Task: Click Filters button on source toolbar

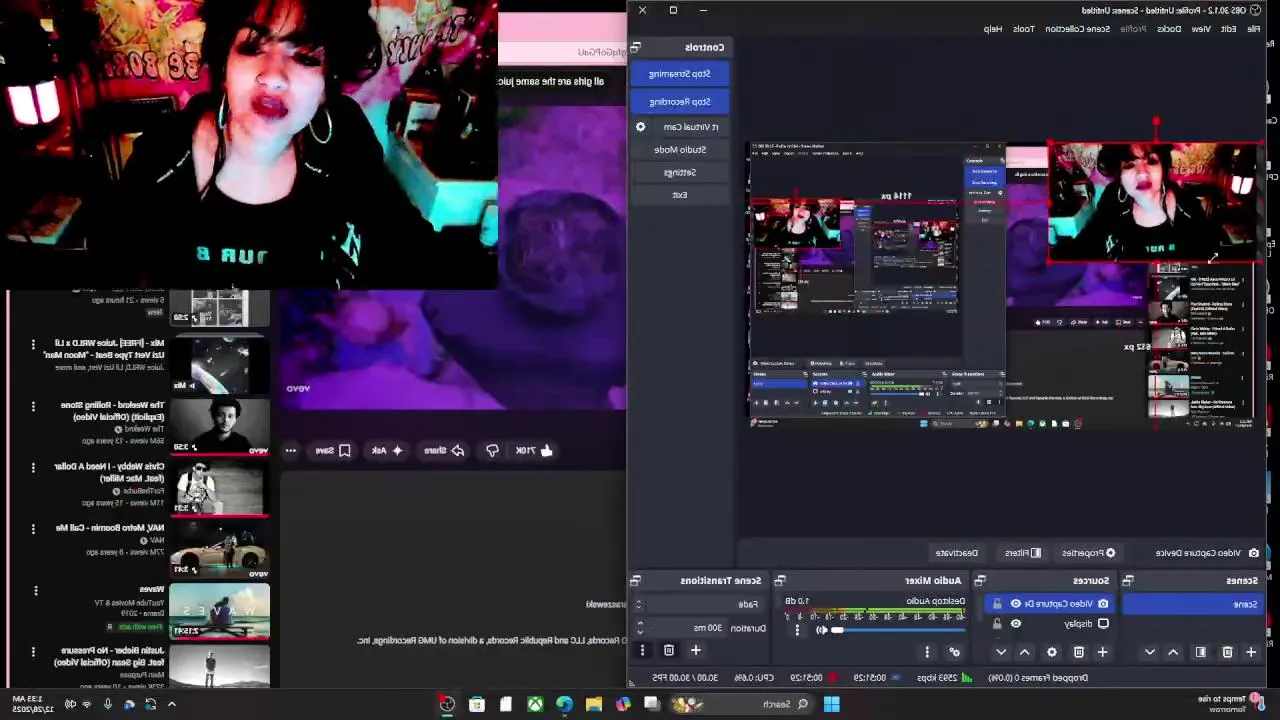Action: pos(1023,553)
